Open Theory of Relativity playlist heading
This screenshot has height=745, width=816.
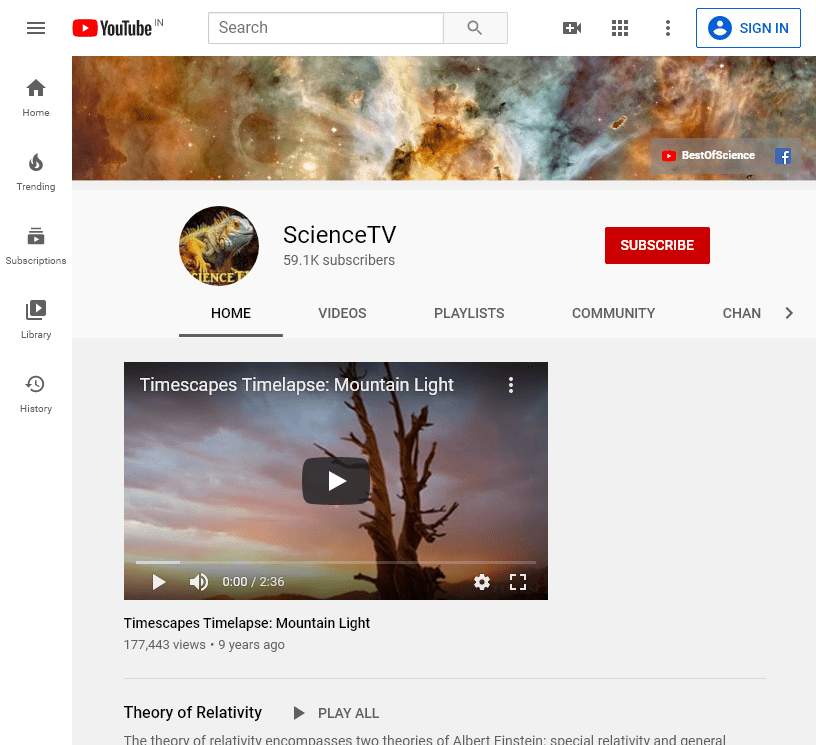tap(193, 713)
